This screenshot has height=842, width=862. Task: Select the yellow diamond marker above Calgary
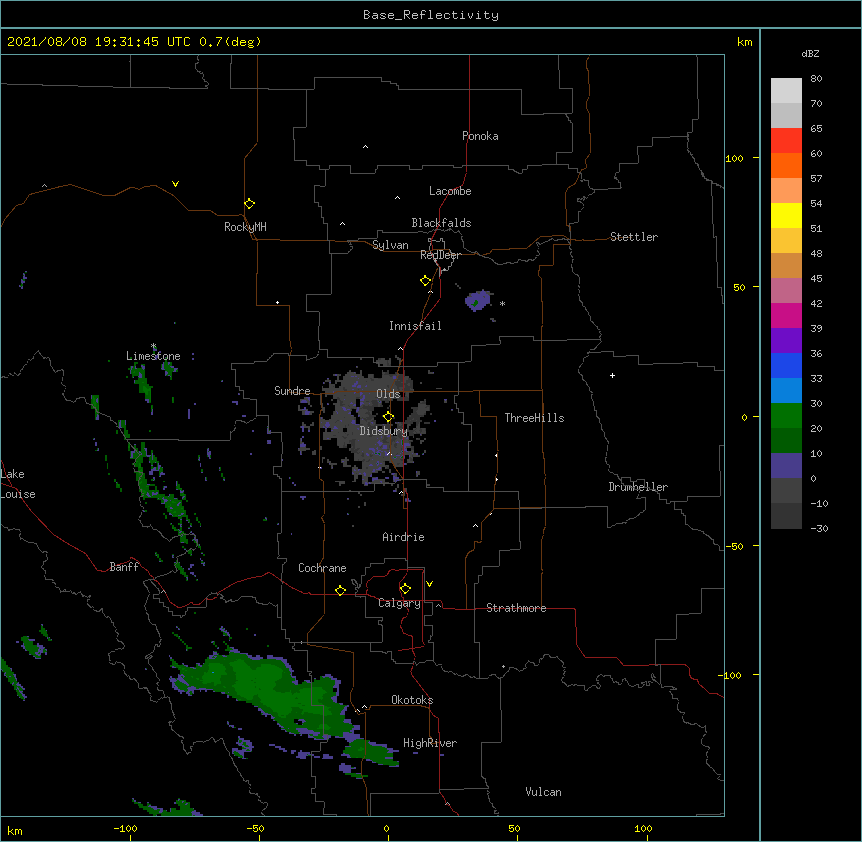[405, 589]
